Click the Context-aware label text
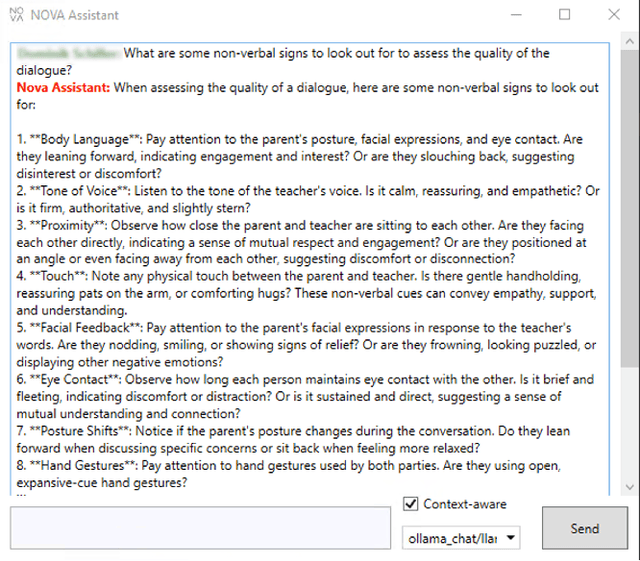 [x=464, y=504]
